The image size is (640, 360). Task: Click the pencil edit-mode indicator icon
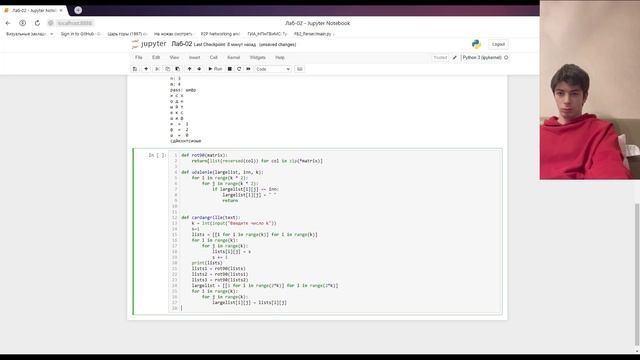[455, 58]
